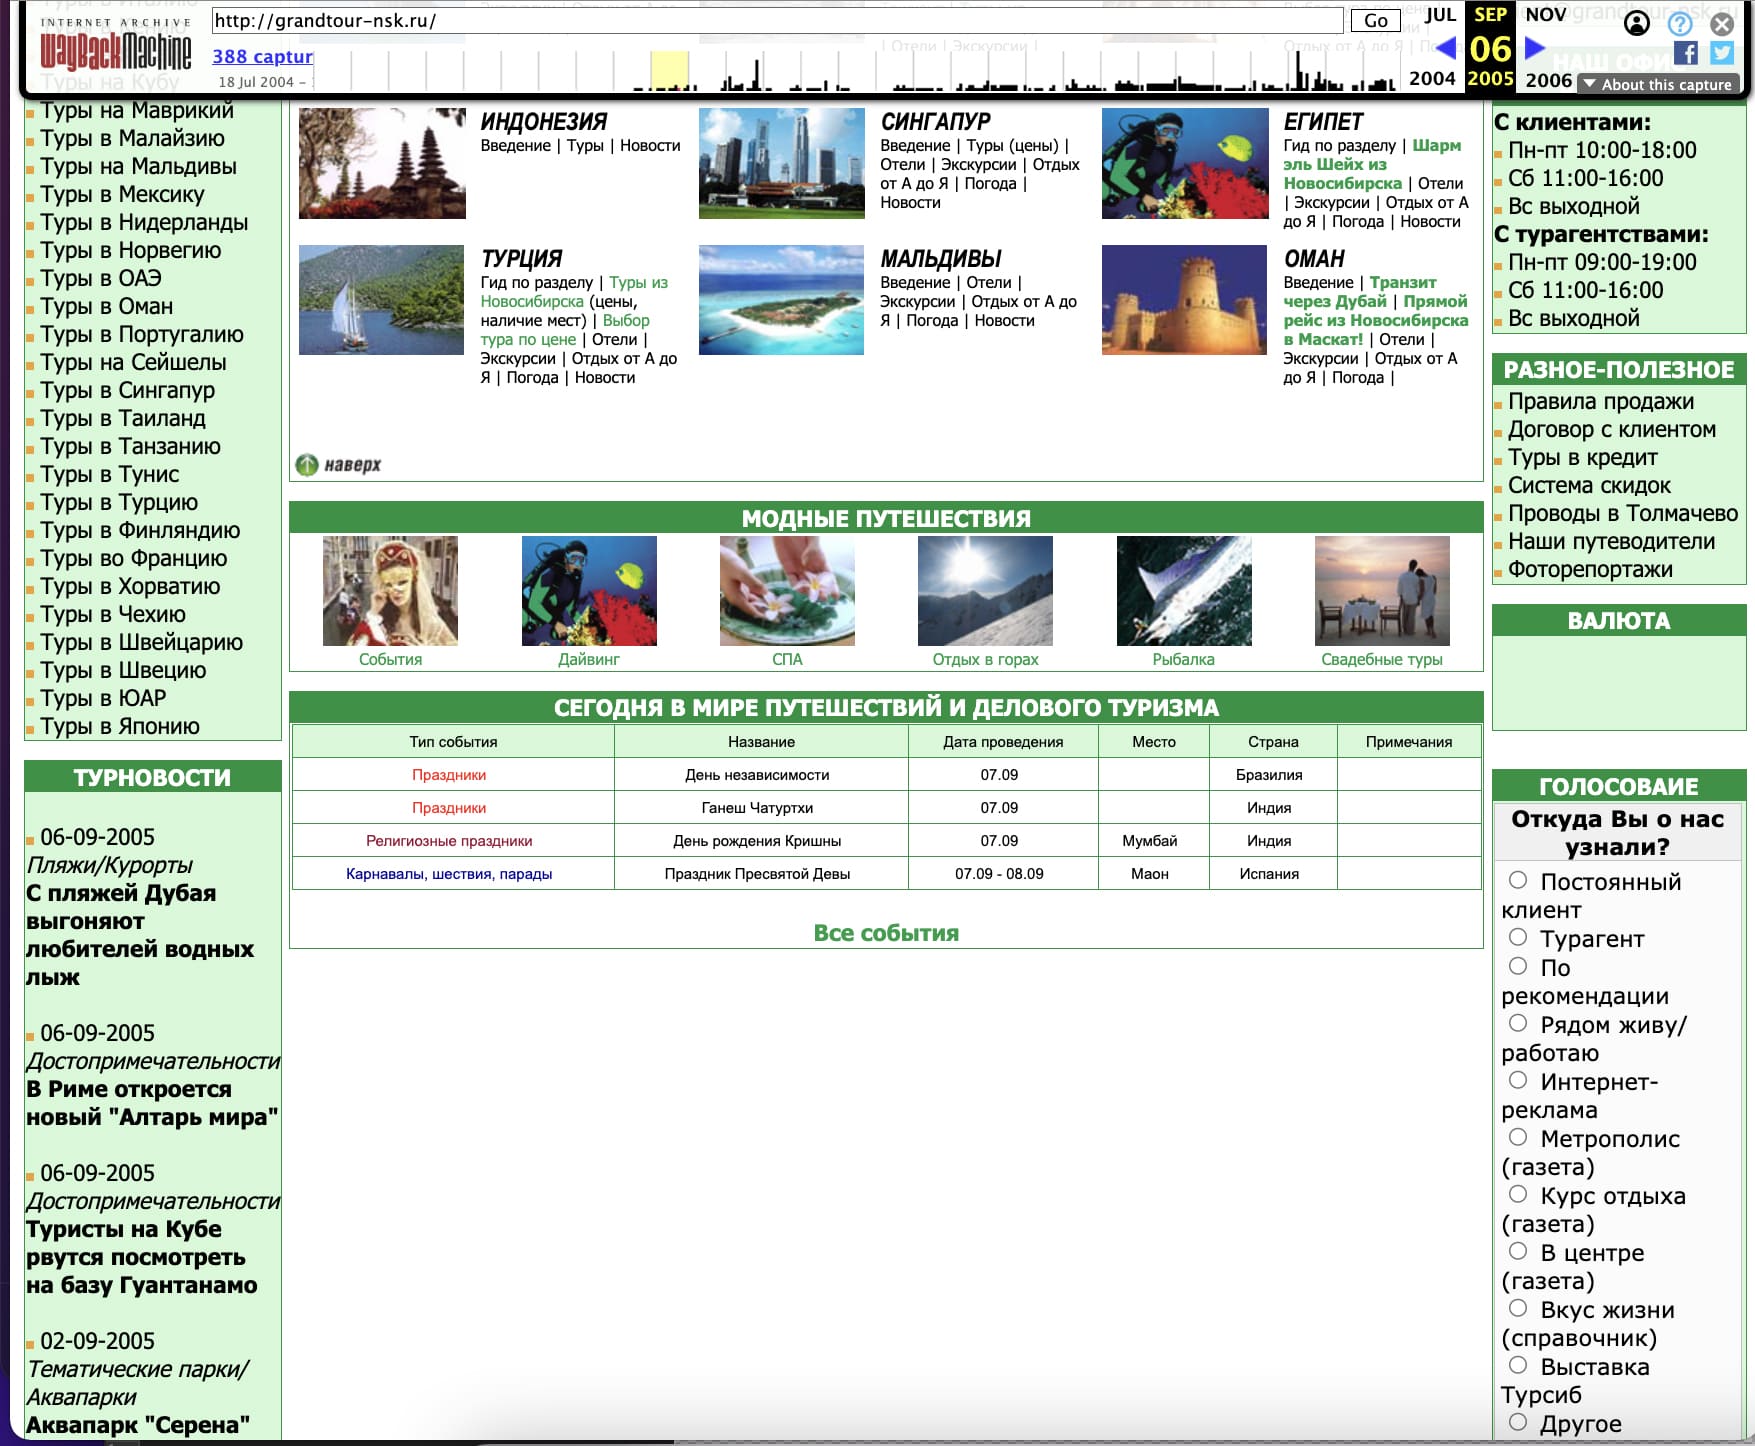Go to previous capture with left arrow
The image size is (1755, 1446).
click(x=1445, y=47)
